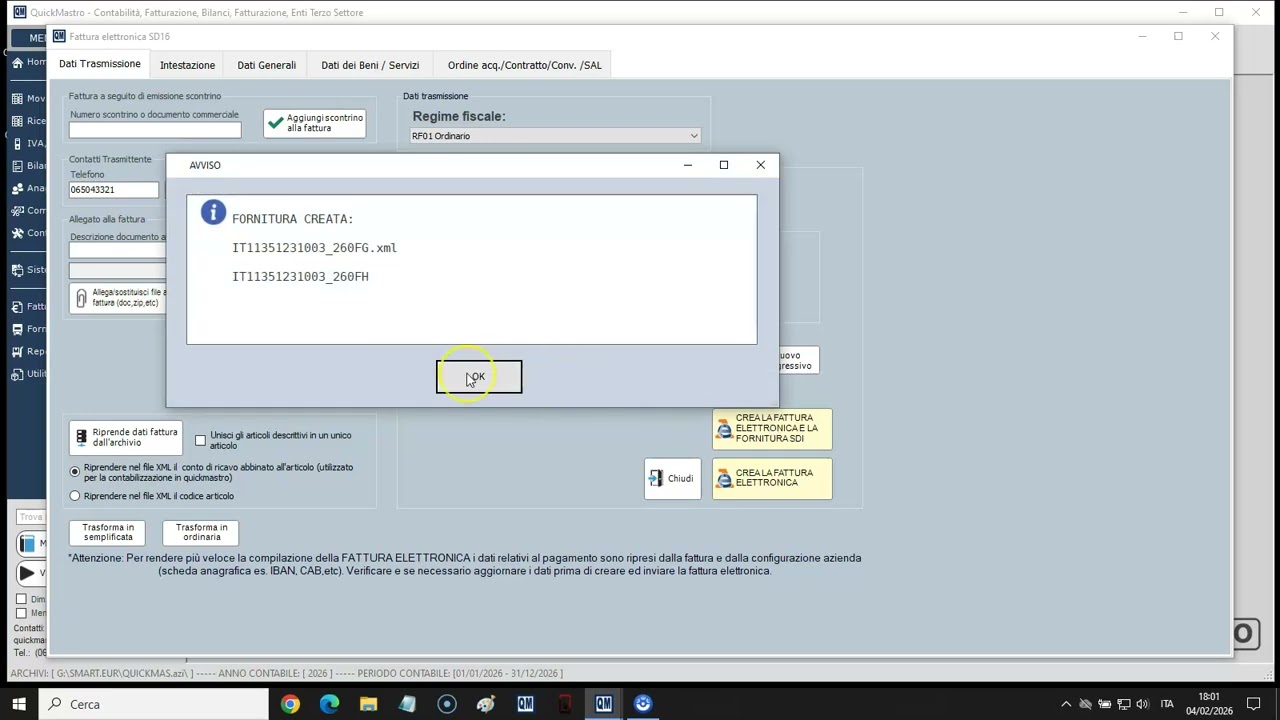Switch to Ordine acq./Contratto/Conv. /SAL tab
Image resolution: width=1280 pixels, height=720 pixels.
pyautogui.click(x=524, y=65)
